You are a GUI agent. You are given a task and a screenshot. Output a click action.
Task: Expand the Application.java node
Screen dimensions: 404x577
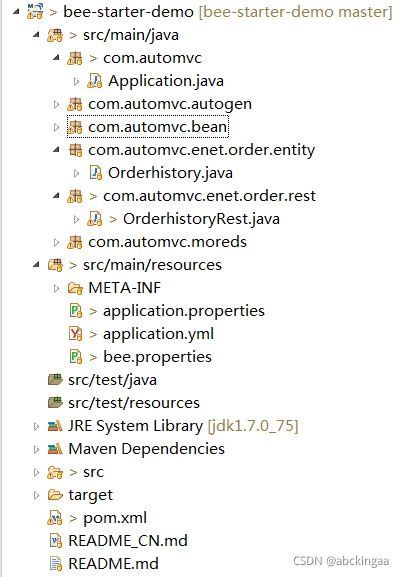[x=76, y=81]
